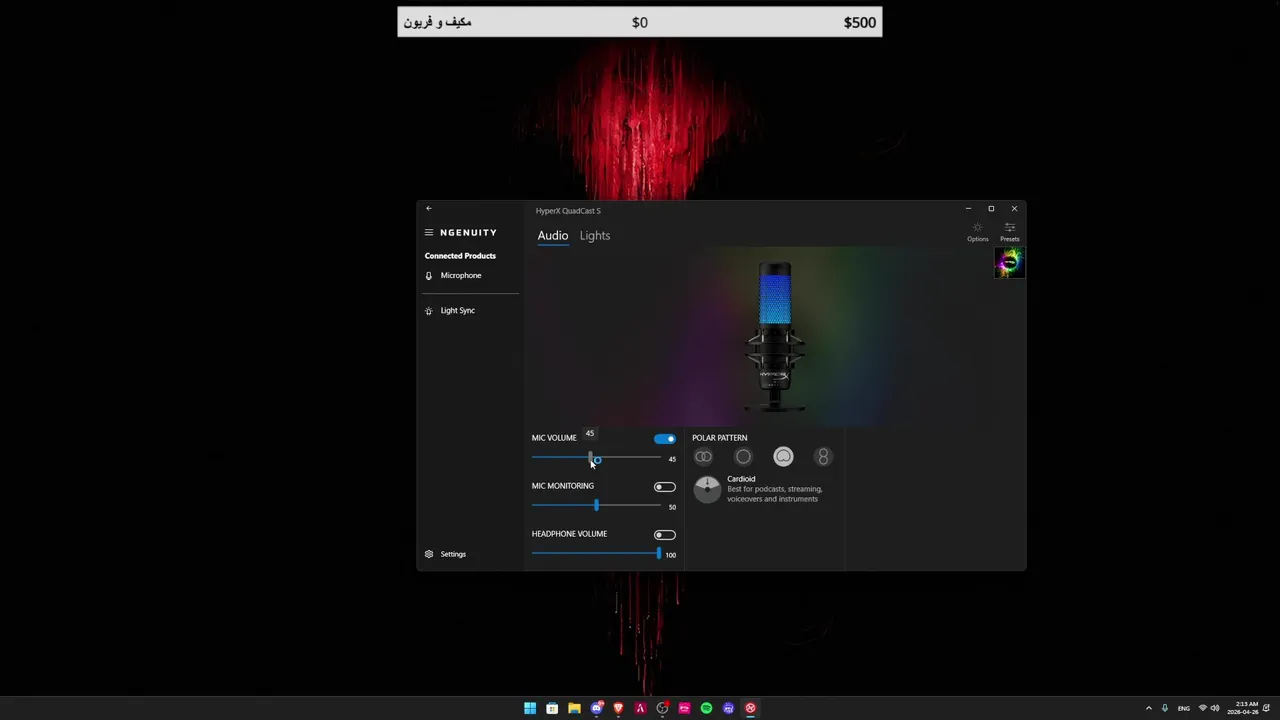Click the Mic Volume slider track

coord(596,458)
